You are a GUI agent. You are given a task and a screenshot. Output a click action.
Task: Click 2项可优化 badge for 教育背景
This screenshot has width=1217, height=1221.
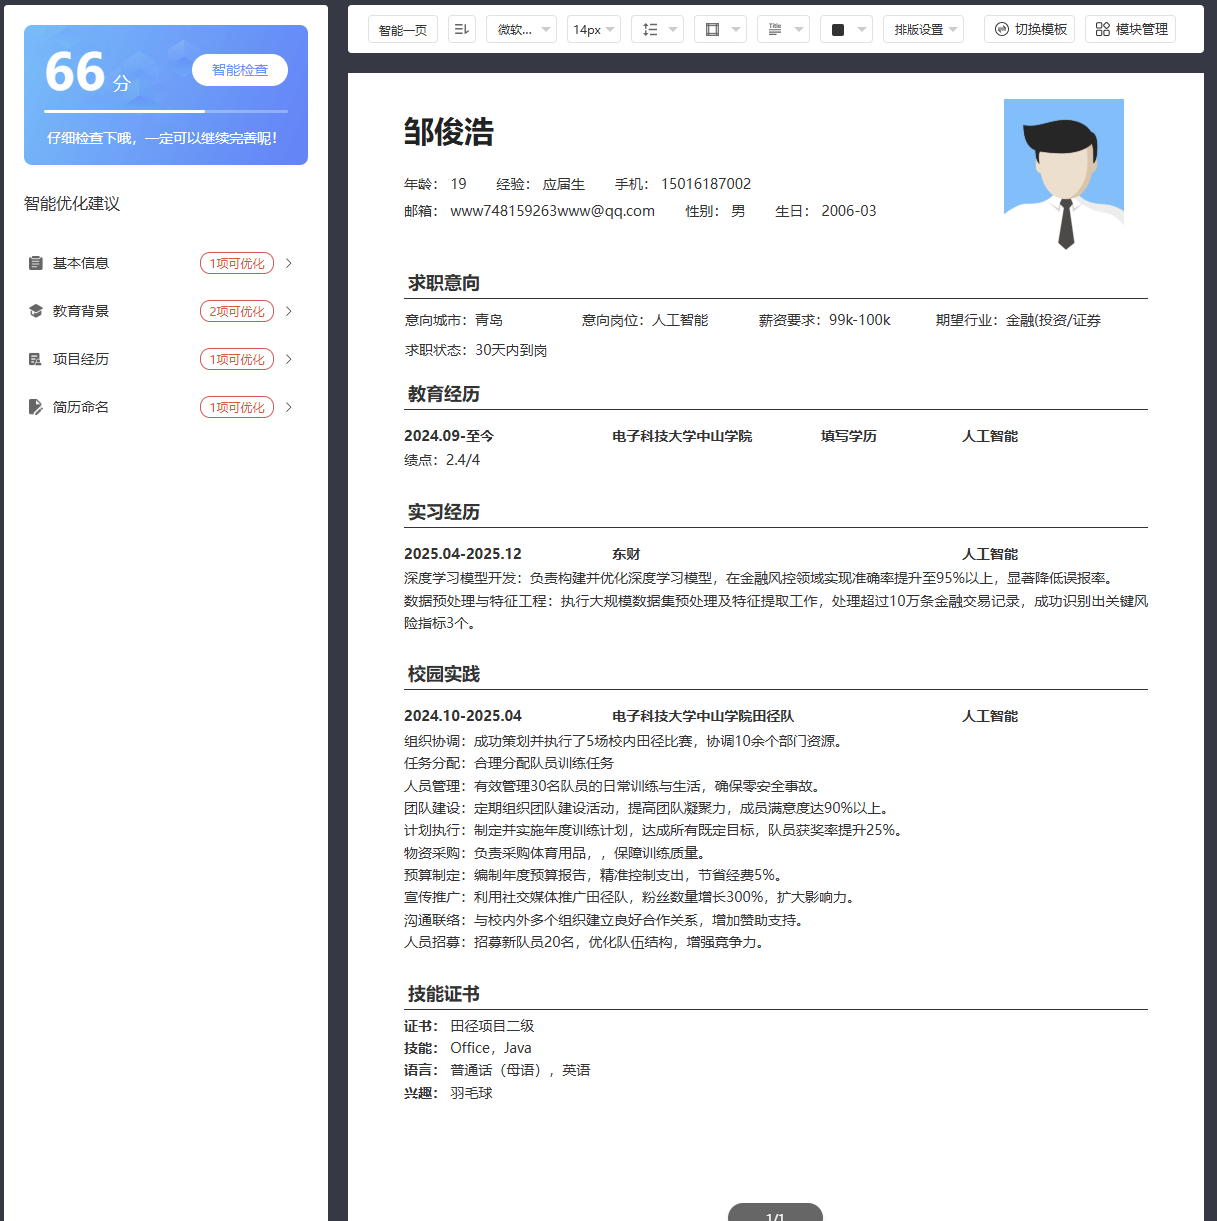click(x=237, y=311)
